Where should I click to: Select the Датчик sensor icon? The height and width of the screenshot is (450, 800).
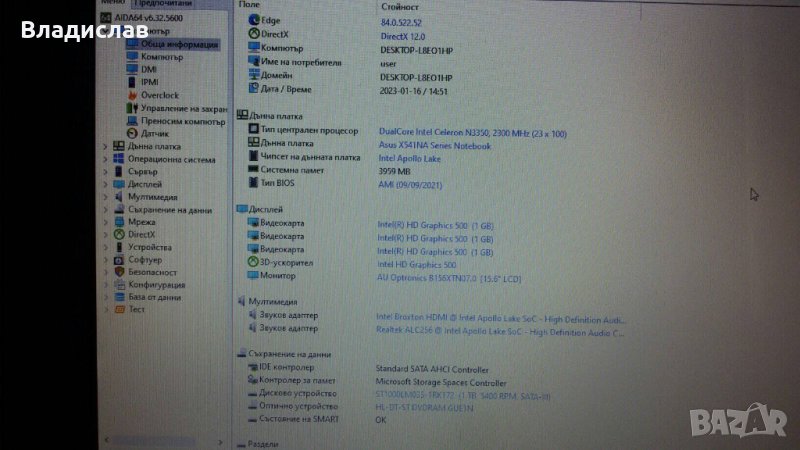tap(133, 133)
